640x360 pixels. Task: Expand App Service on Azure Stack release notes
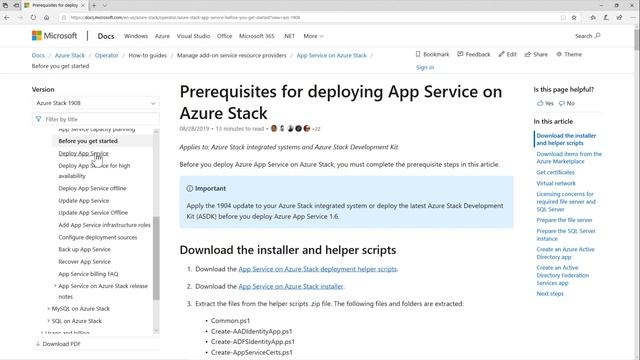pyautogui.click(x=55, y=286)
